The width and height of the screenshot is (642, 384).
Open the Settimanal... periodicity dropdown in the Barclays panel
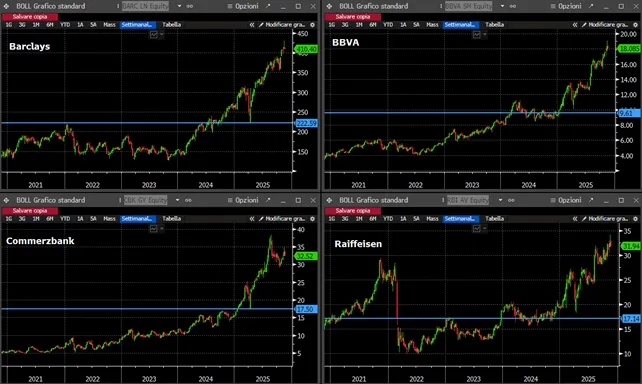[x=138, y=25]
